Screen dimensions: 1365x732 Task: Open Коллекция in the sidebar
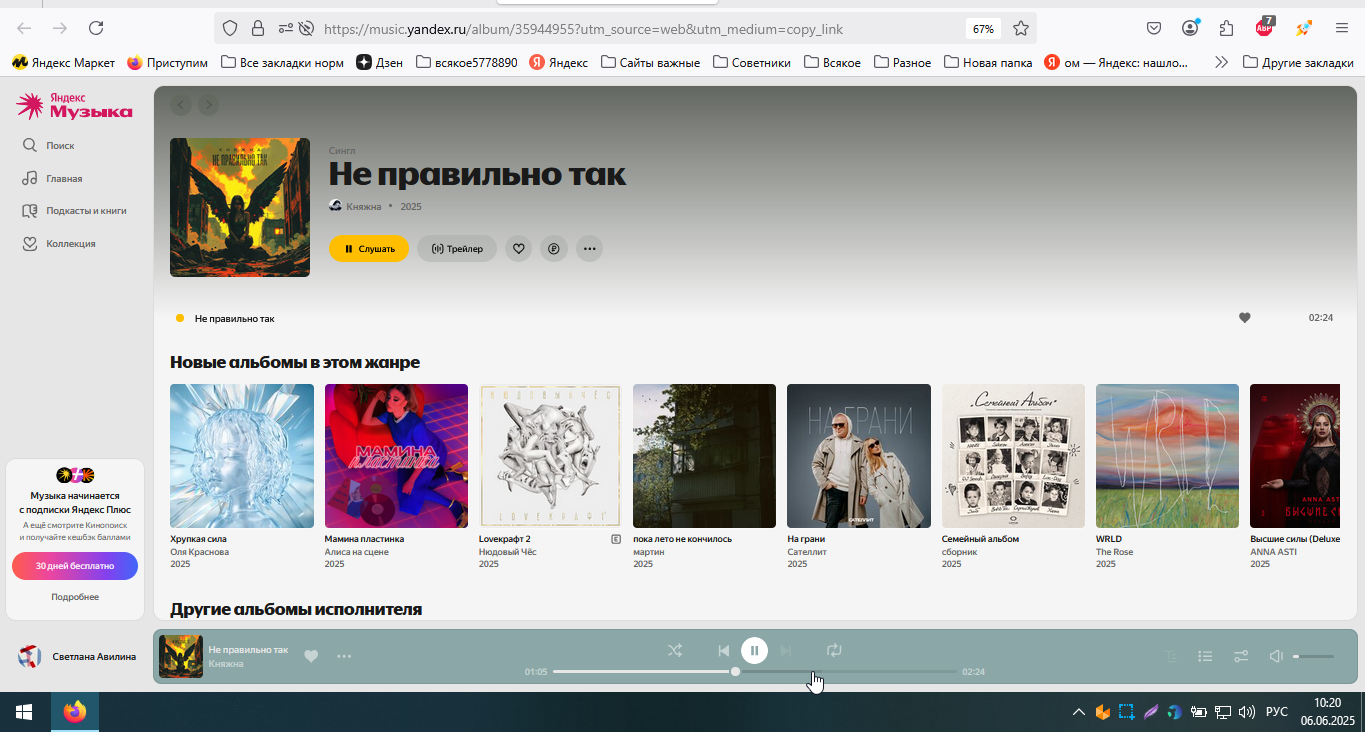59,244
